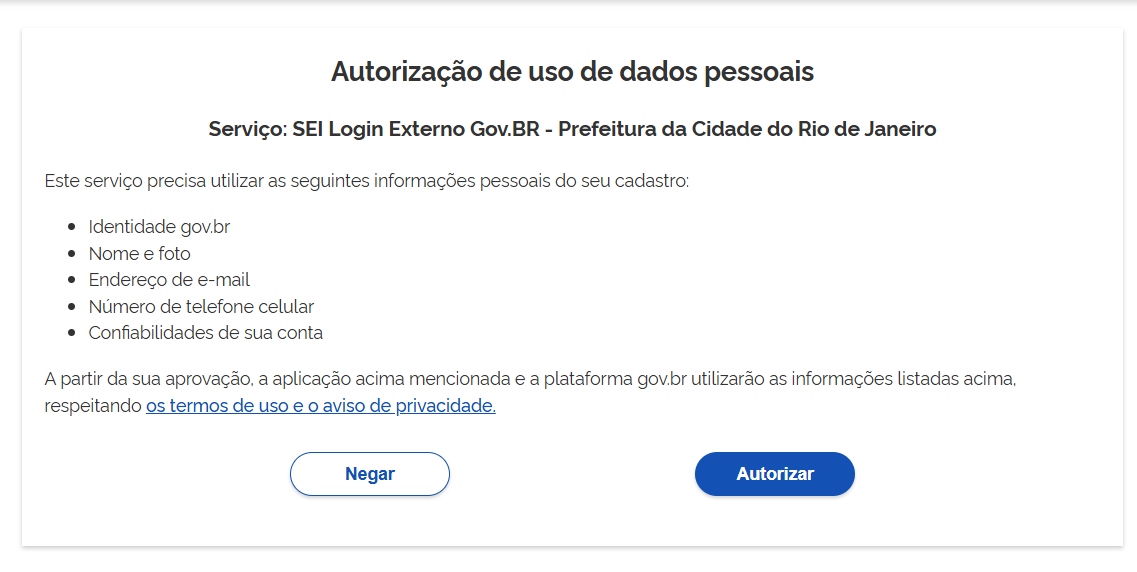The width and height of the screenshot is (1137, 572).
Task: Click the sentence starting 'A partir da sua aprovação'
Action: coord(530,380)
